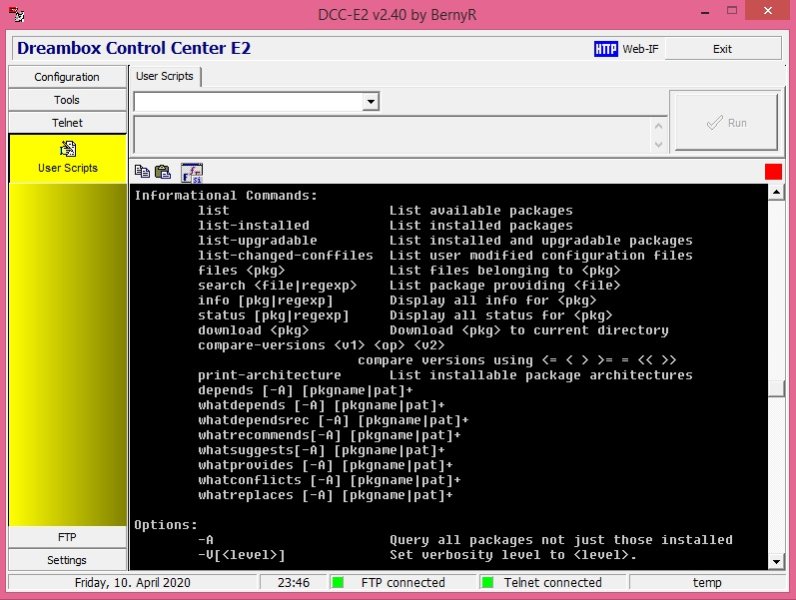Click terminal scrollbar up arrow

pyautogui.click(x=776, y=192)
